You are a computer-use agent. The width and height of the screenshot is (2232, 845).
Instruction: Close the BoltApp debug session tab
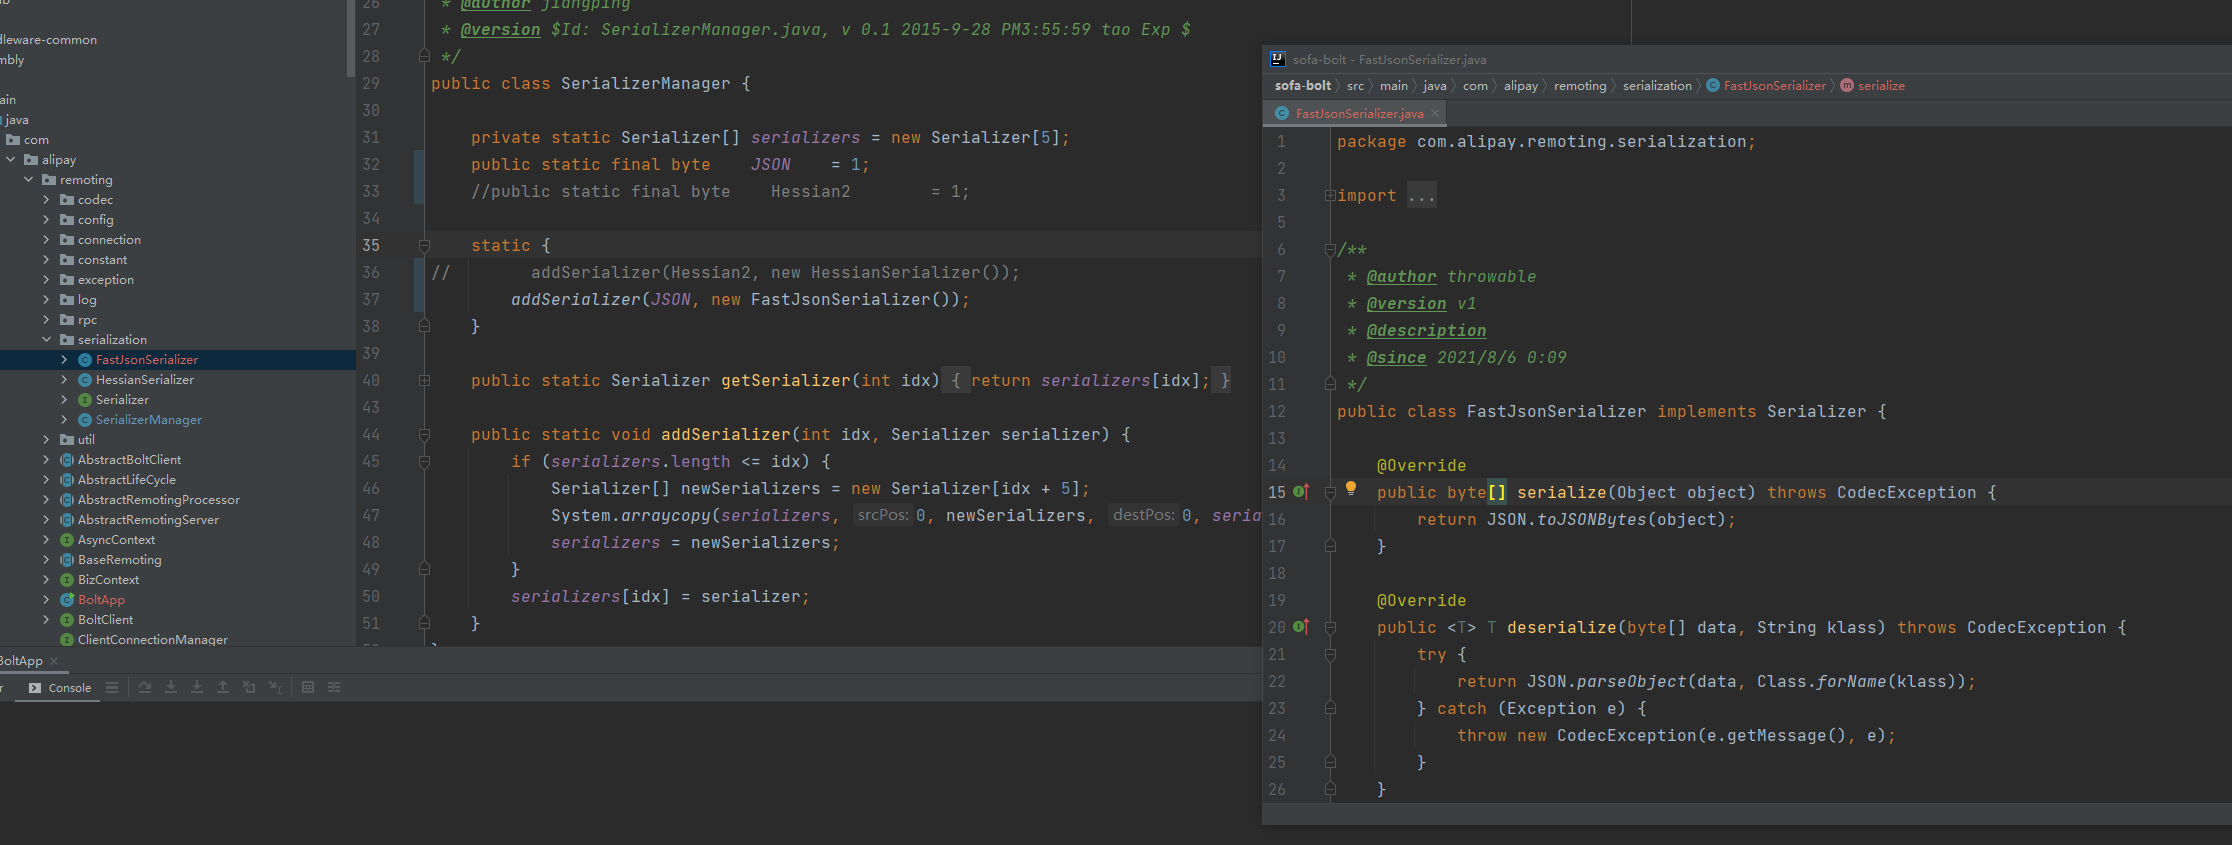click(x=54, y=661)
